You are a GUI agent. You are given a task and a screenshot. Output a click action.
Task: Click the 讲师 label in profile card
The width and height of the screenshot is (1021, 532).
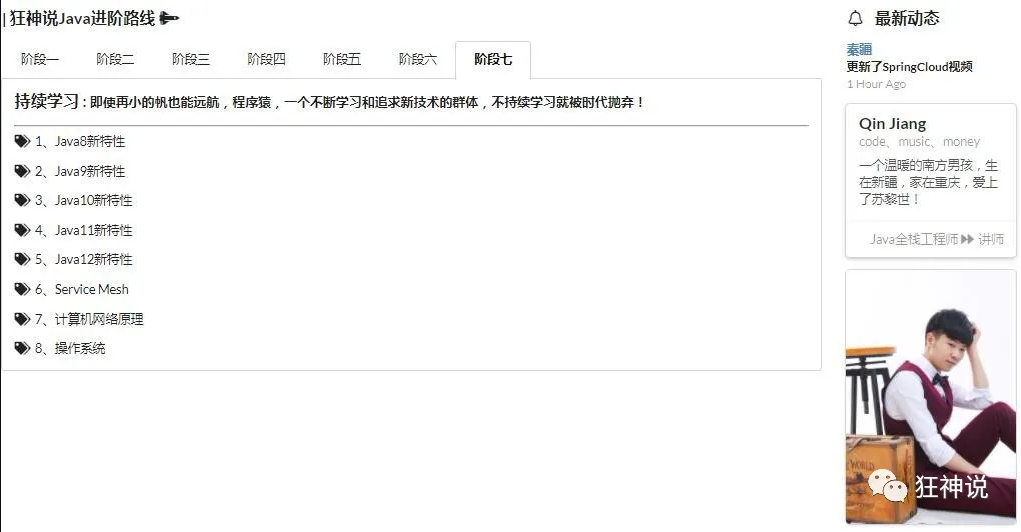click(991, 240)
